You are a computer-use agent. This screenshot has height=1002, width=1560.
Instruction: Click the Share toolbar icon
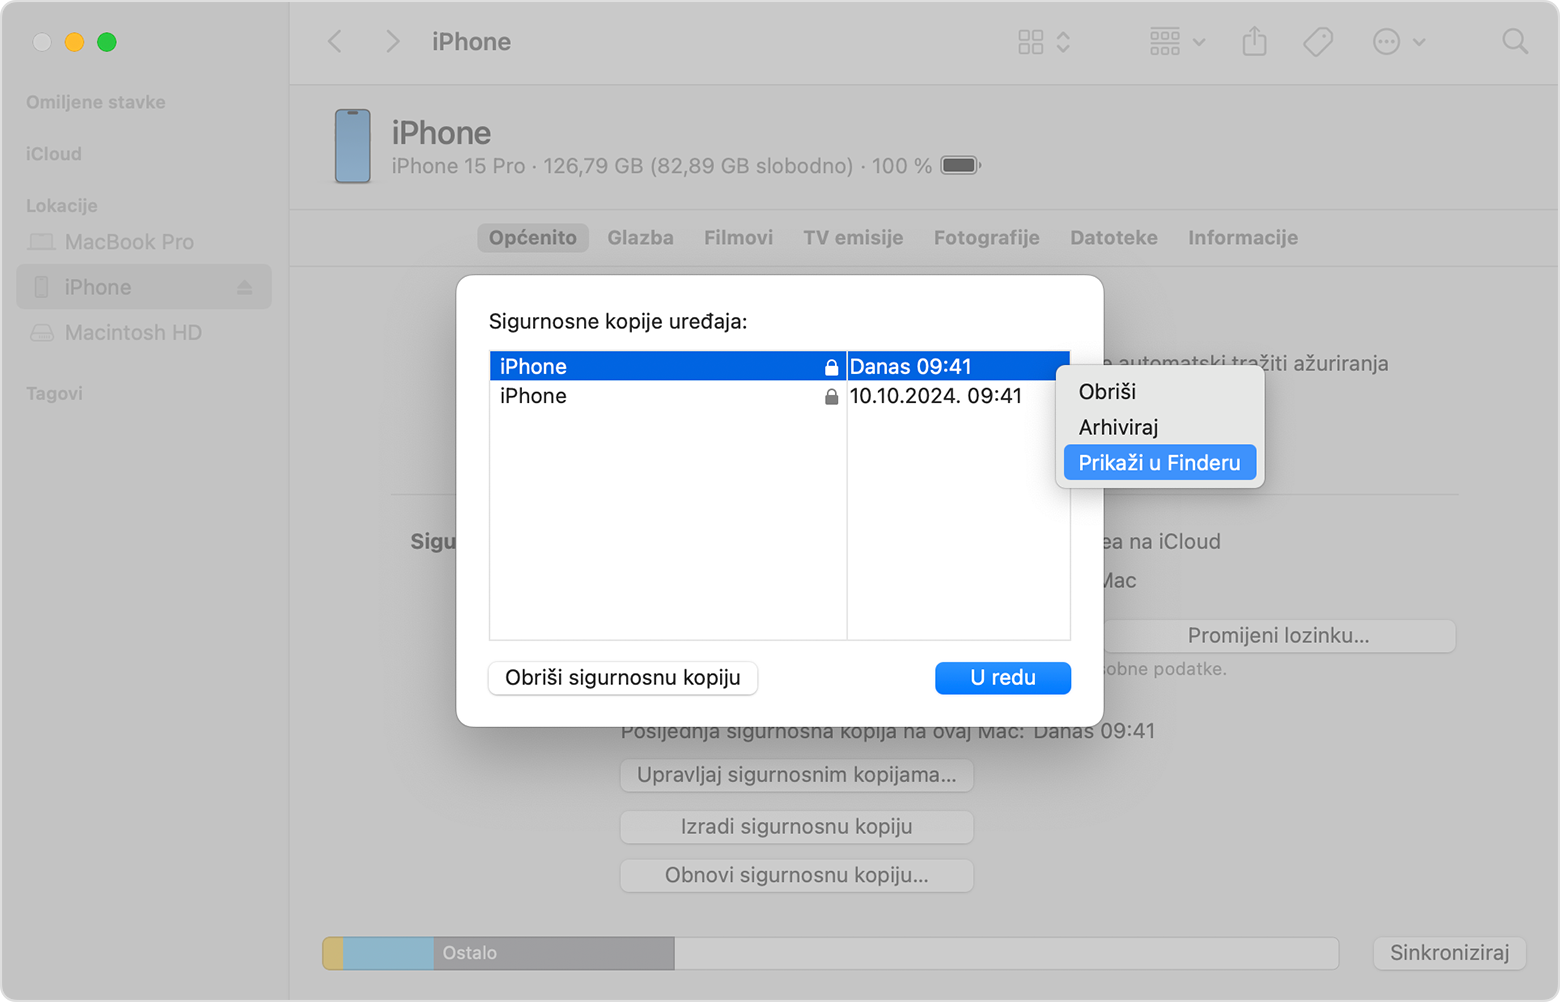1254,41
